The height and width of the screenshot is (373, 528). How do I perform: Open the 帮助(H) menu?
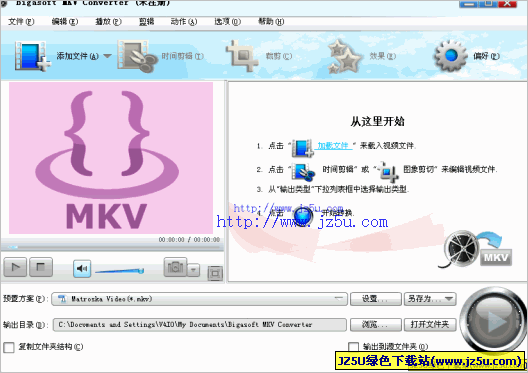[x=271, y=22]
